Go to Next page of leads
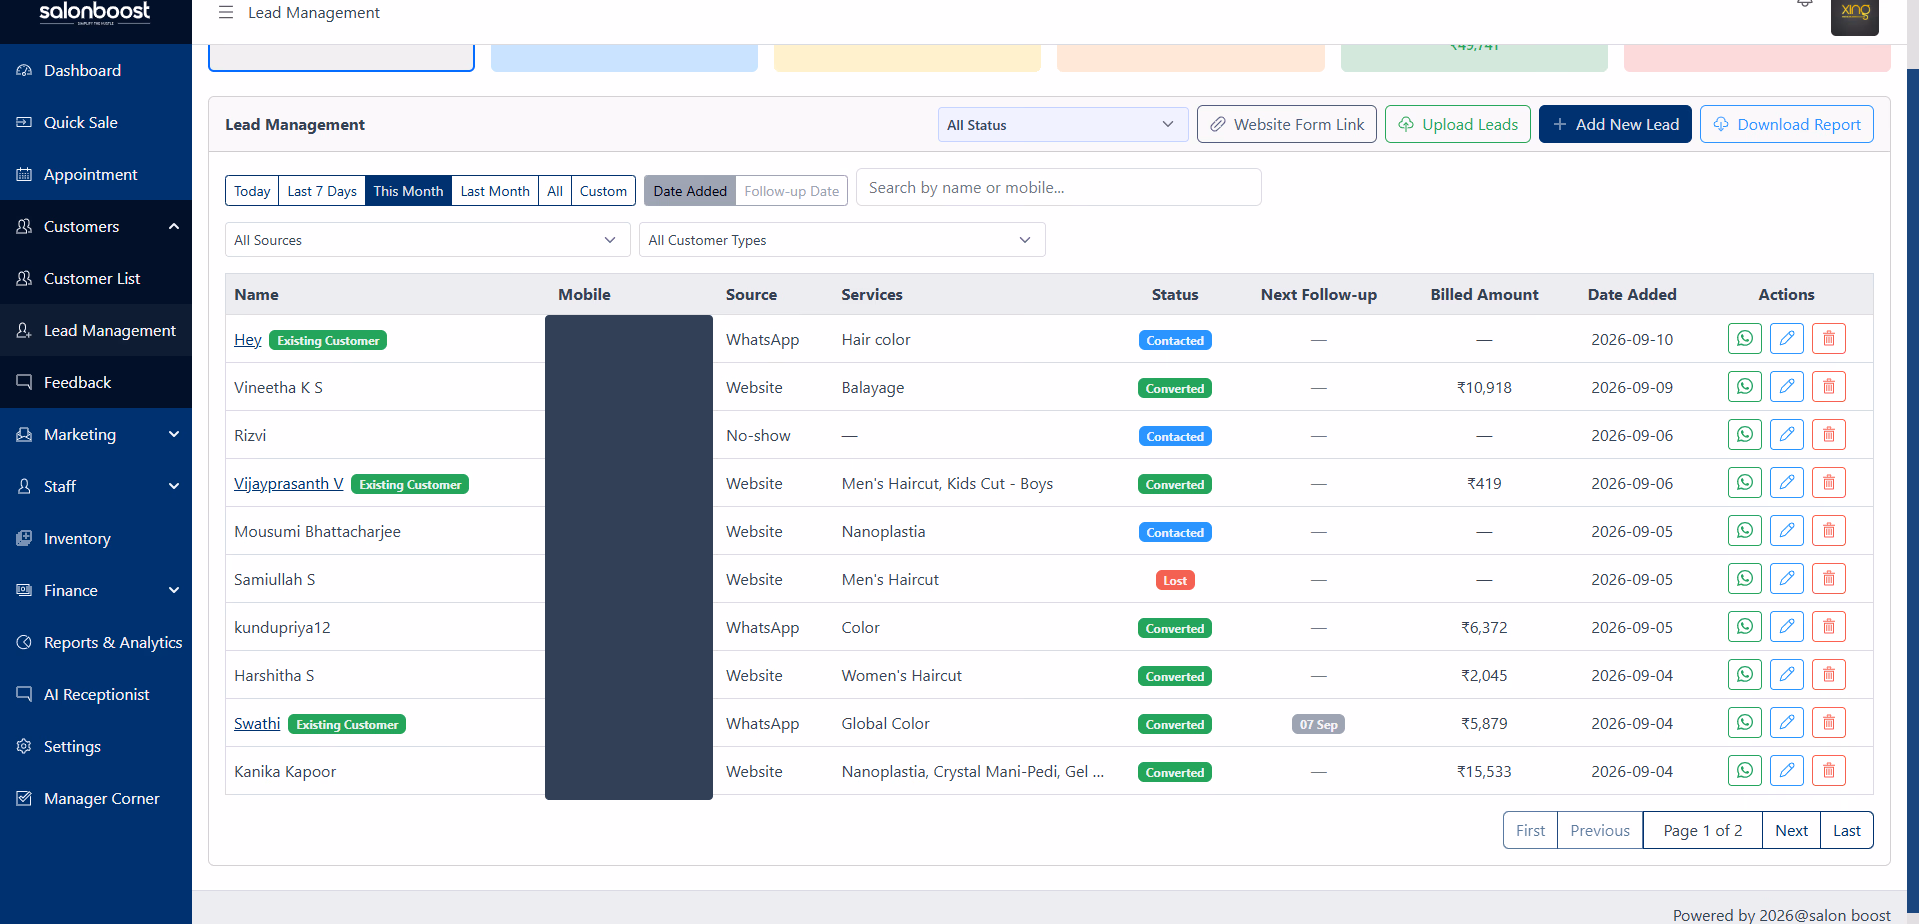Screen dimensions: 1919x924 1791,830
